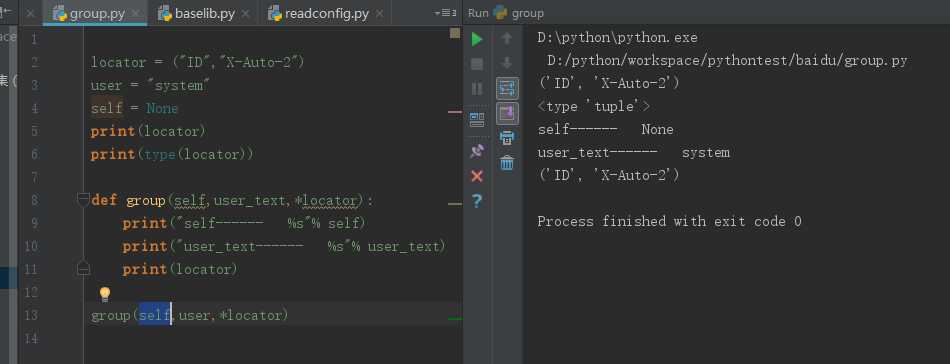Click the code inspection indicator square atop editor
The width and height of the screenshot is (950, 364).
[x=454, y=33]
